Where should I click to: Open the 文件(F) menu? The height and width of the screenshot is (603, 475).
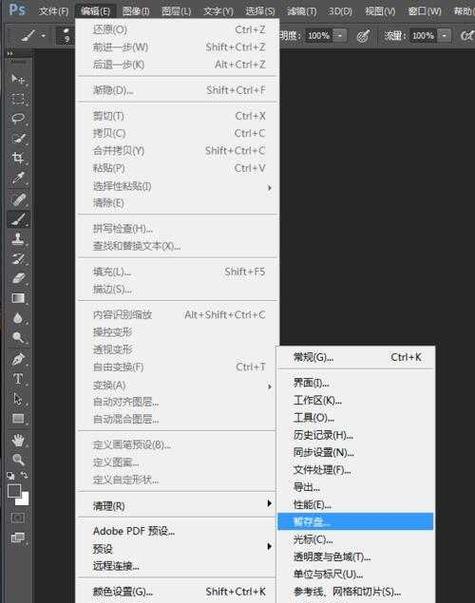[53, 11]
